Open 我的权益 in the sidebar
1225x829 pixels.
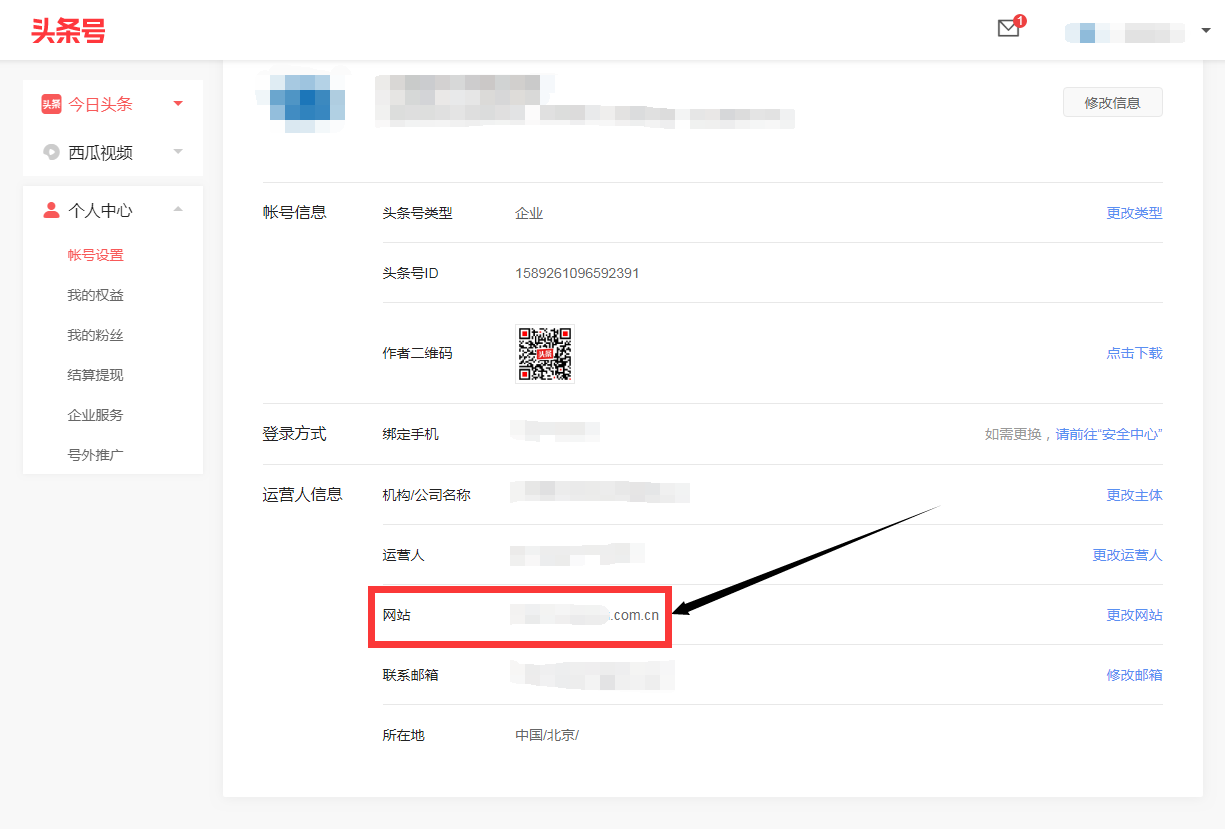tap(96, 295)
